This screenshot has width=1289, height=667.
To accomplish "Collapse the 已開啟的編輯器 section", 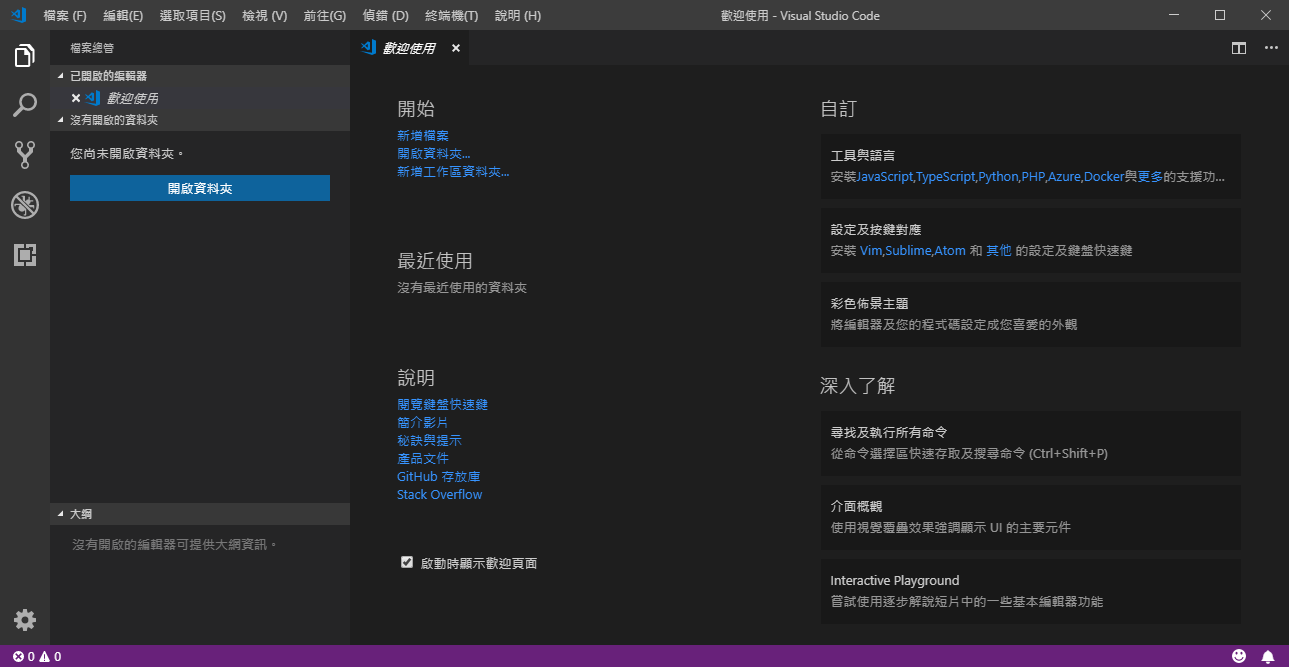I will [x=200, y=76].
